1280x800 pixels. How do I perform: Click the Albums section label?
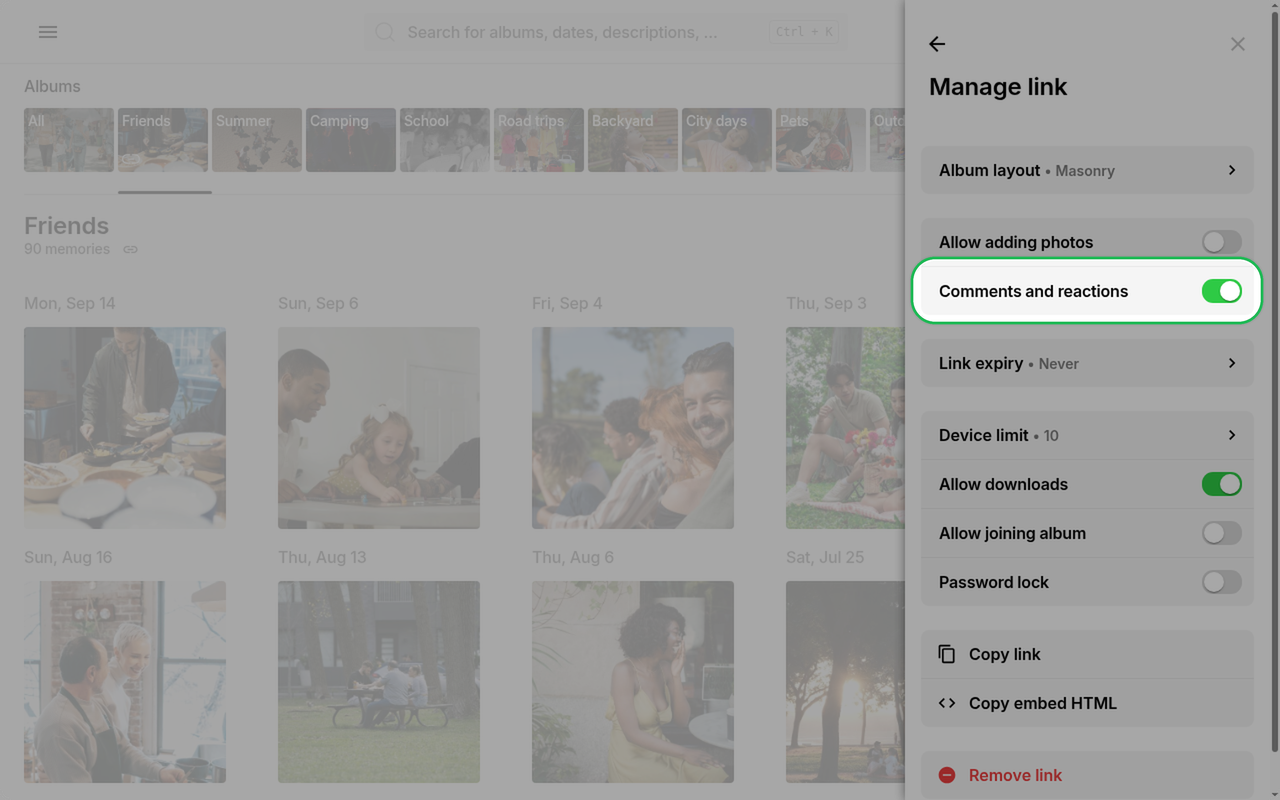(52, 87)
